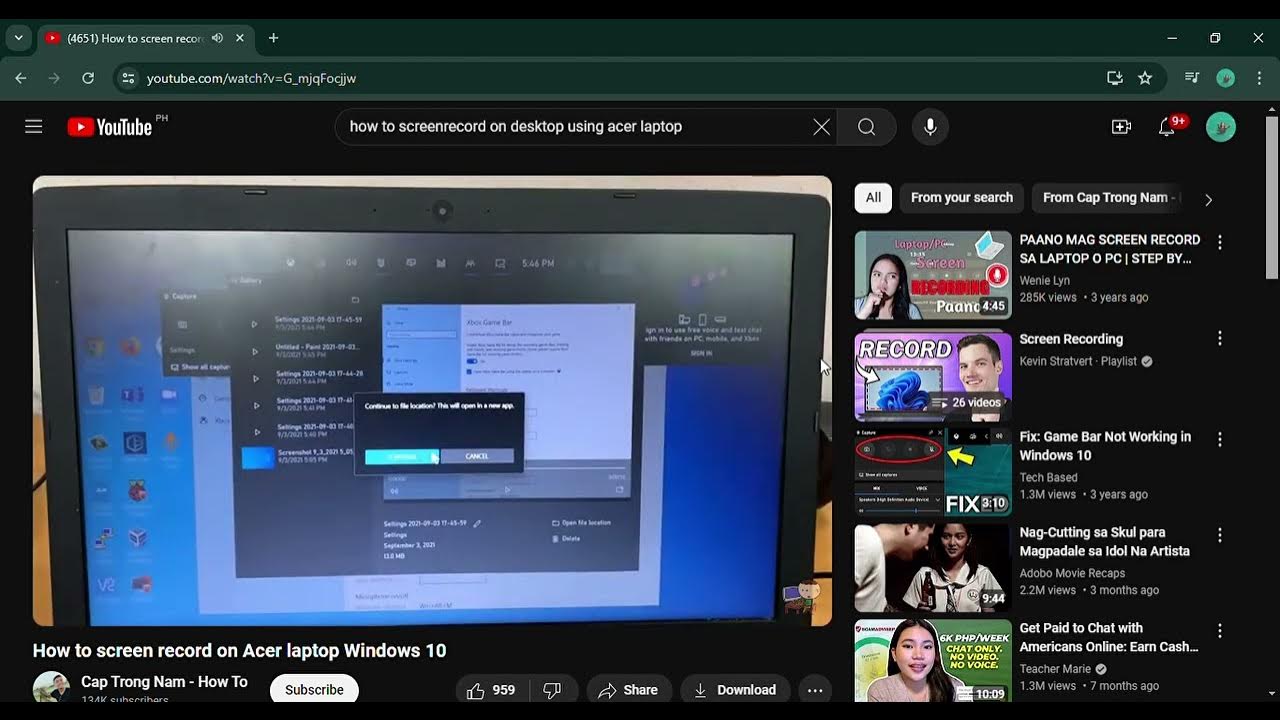Install or cast page icon in address bar
Image resolution: width=1280 pixels, height=720 pixels.
(1115, 78)
